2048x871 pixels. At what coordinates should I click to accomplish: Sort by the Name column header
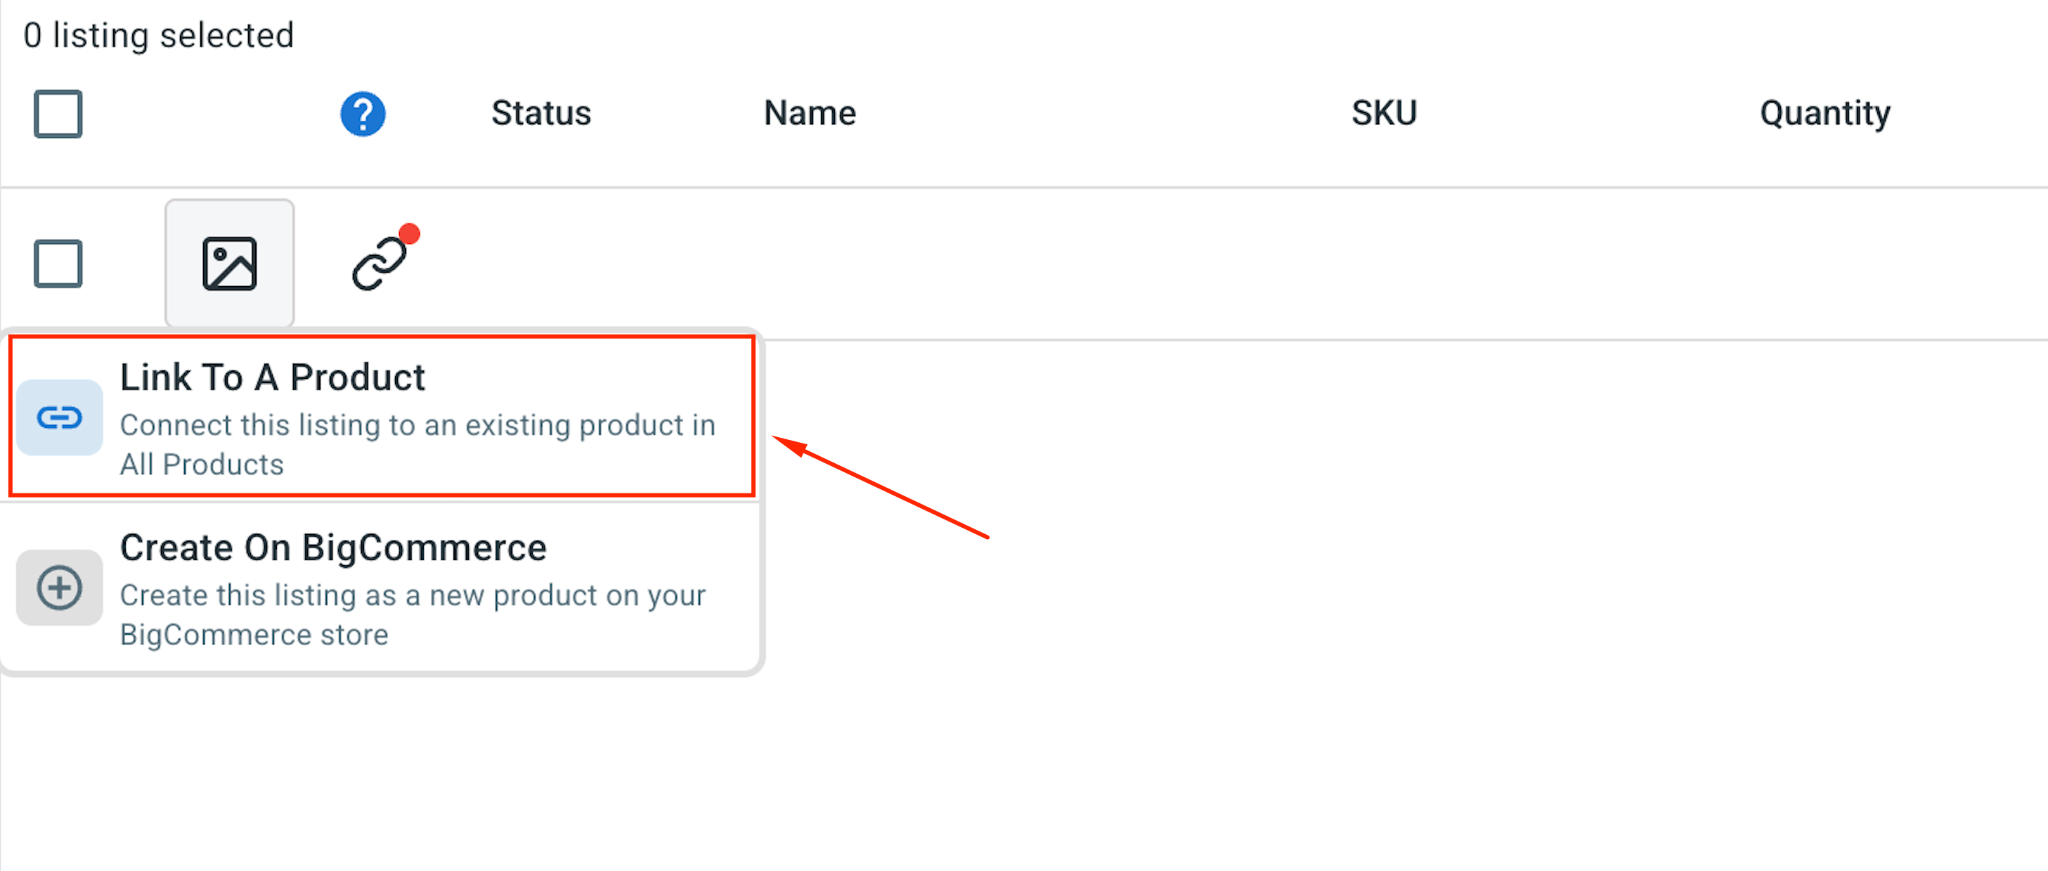(x=810, y=113)
